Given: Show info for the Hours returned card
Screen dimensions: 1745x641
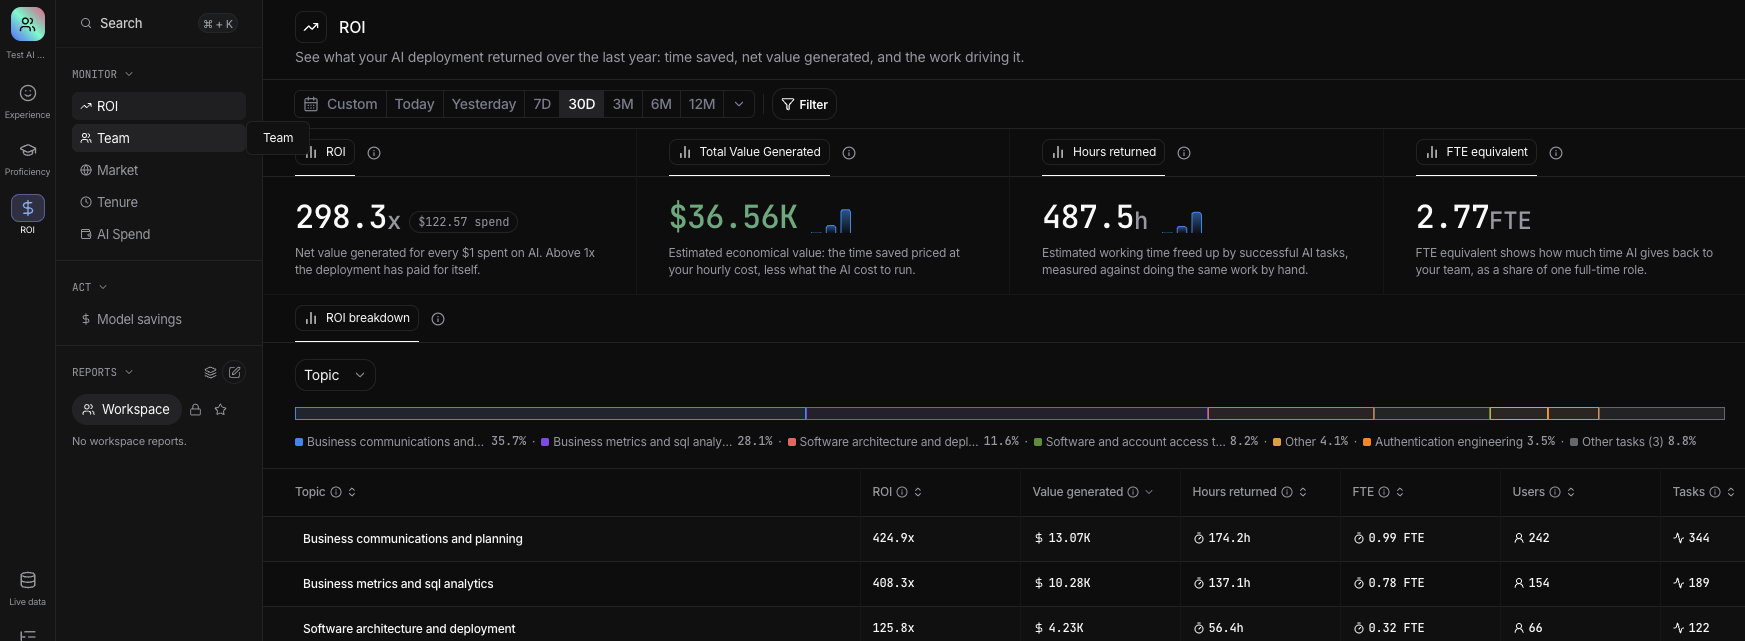Looking at the screenshot, I should (1184, 153).
